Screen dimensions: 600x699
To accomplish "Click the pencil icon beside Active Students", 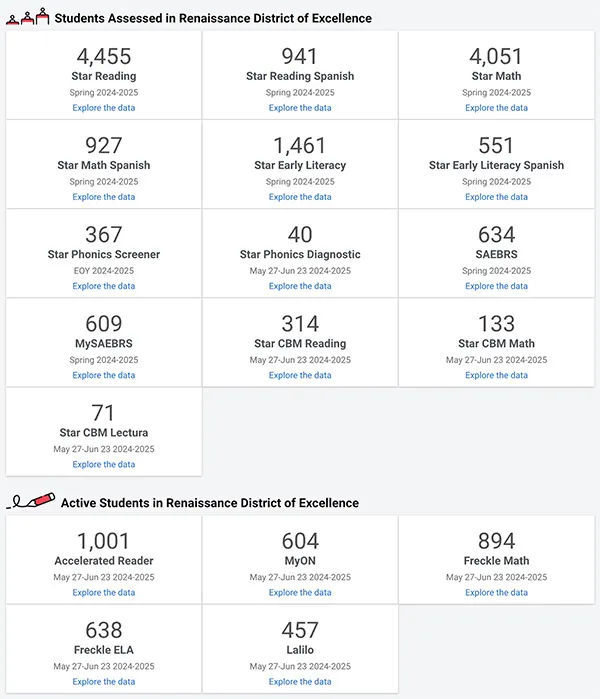I will [x=31, y=501].
